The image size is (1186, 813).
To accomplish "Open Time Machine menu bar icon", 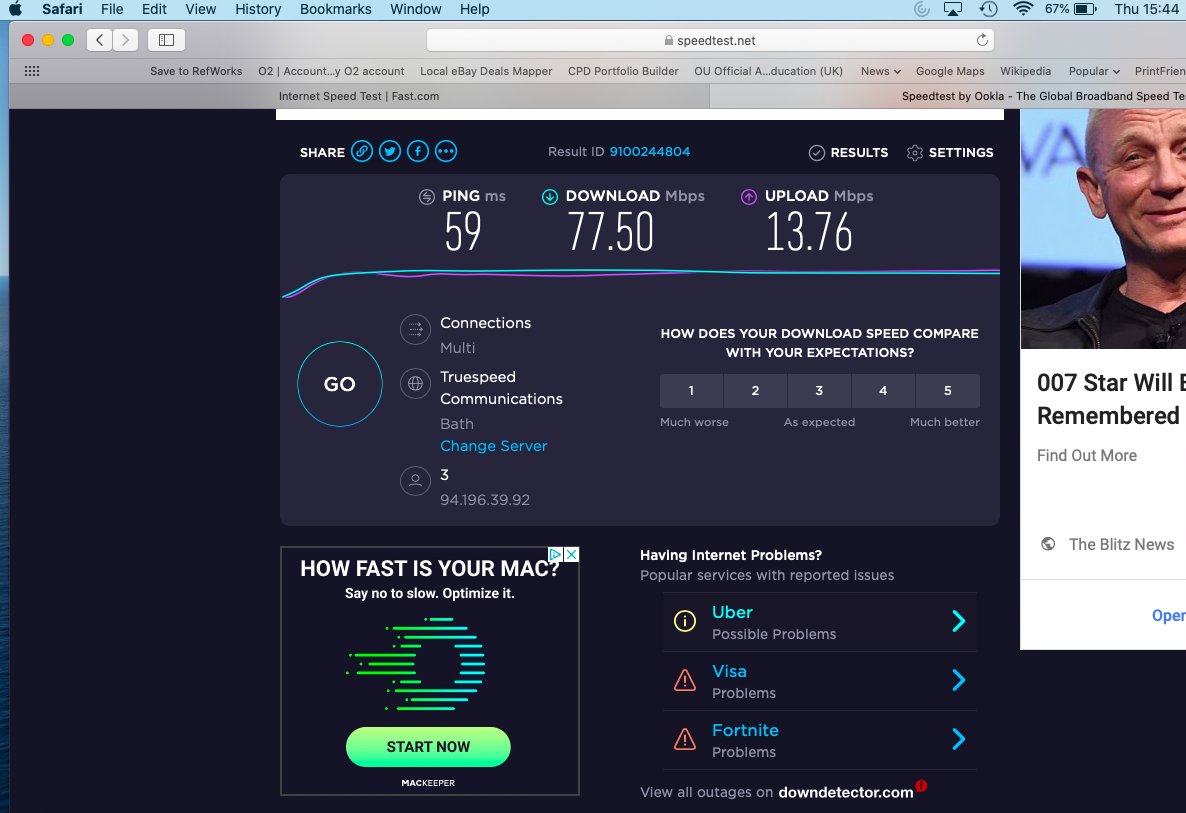I will (x=989, y=9).
